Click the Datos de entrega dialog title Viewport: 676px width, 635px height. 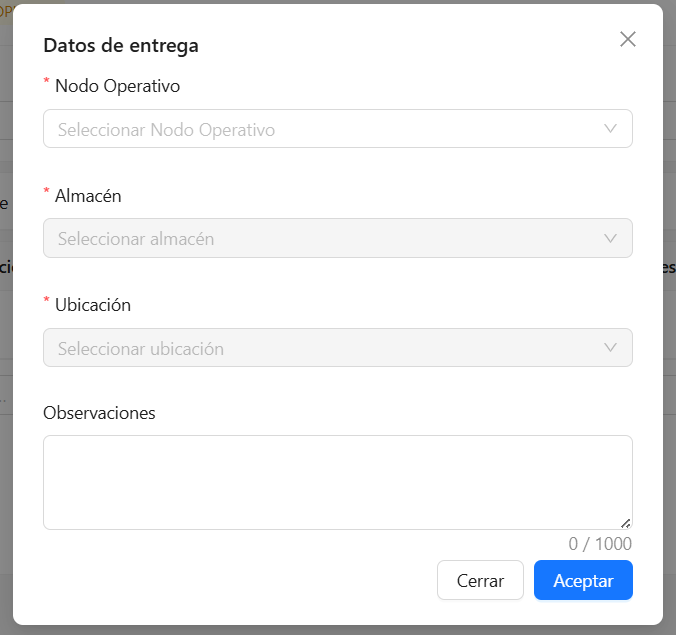pos(121,46)
